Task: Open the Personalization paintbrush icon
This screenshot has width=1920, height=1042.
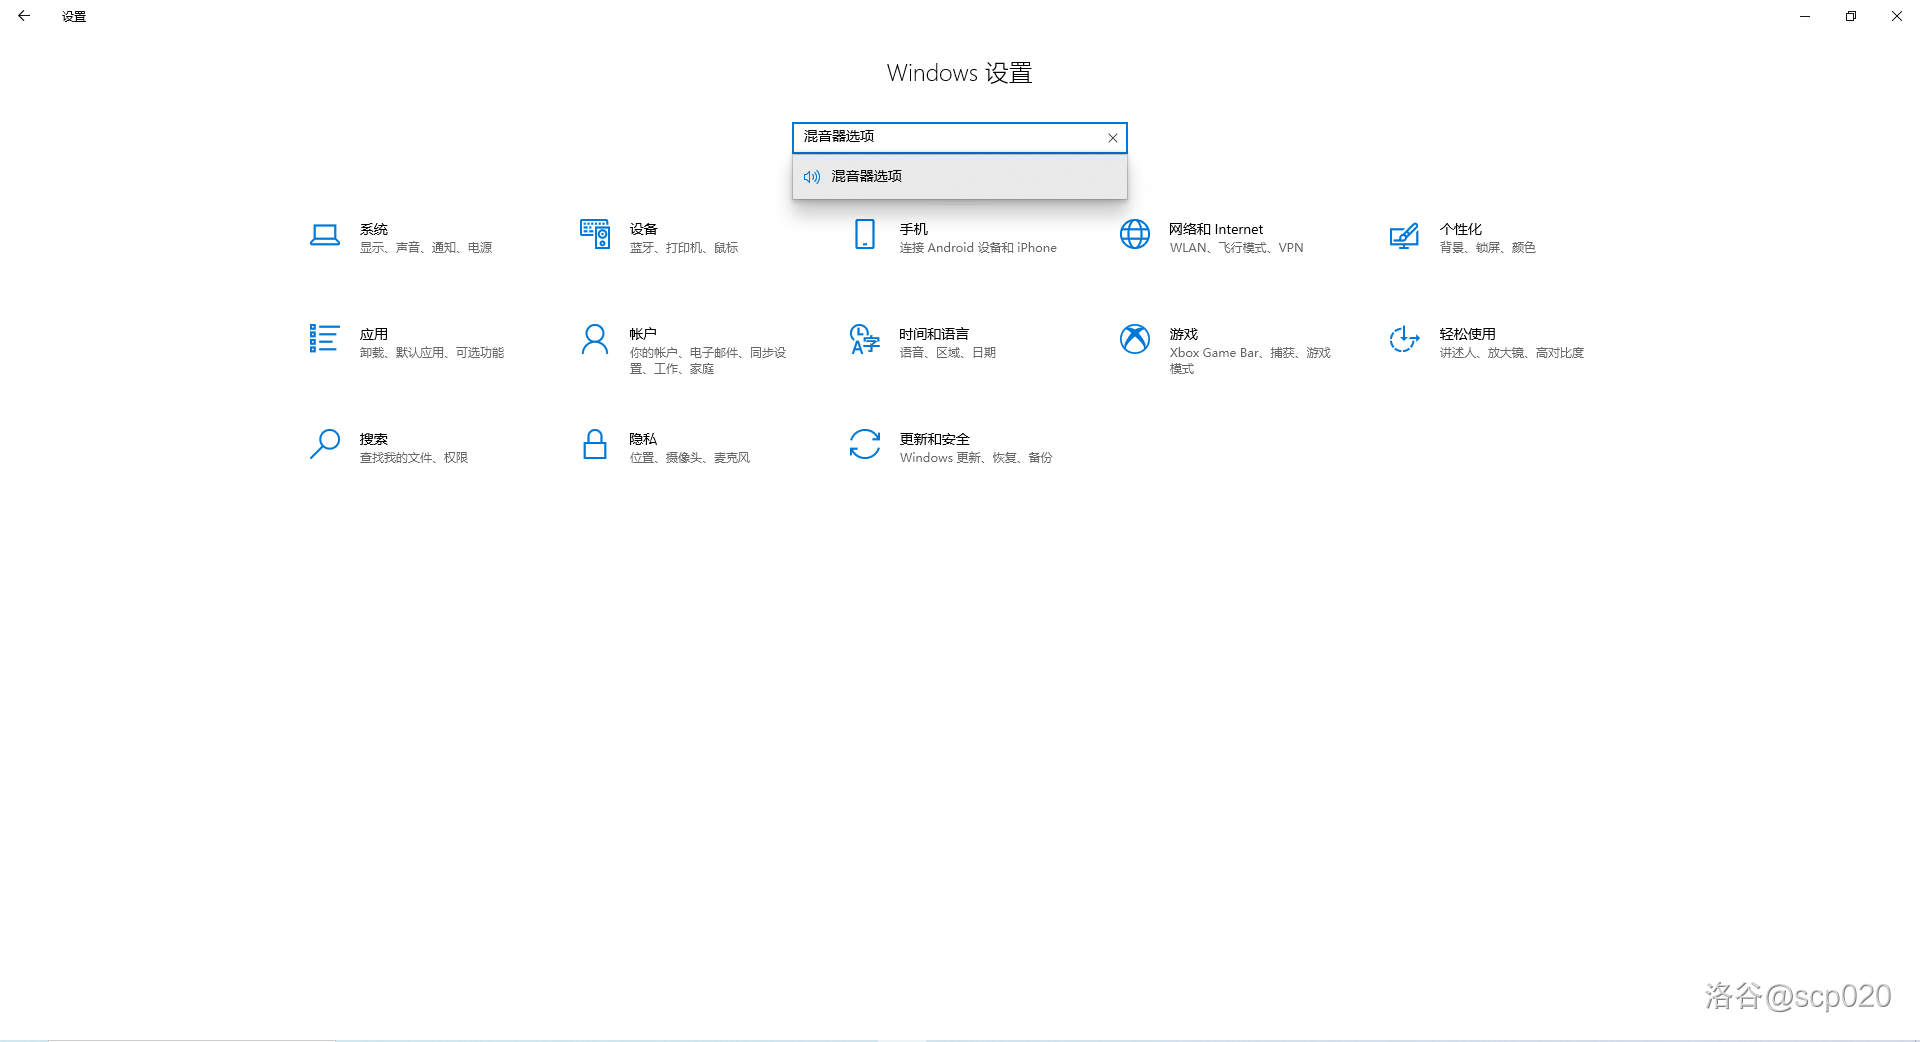Action: [1404, 235]
